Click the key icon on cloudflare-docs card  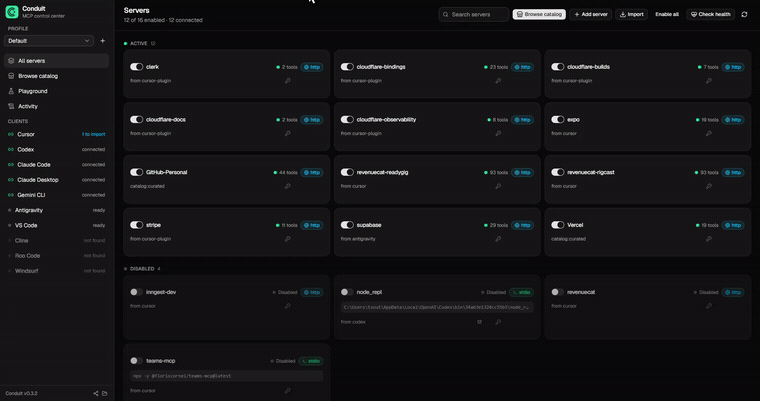288,133
